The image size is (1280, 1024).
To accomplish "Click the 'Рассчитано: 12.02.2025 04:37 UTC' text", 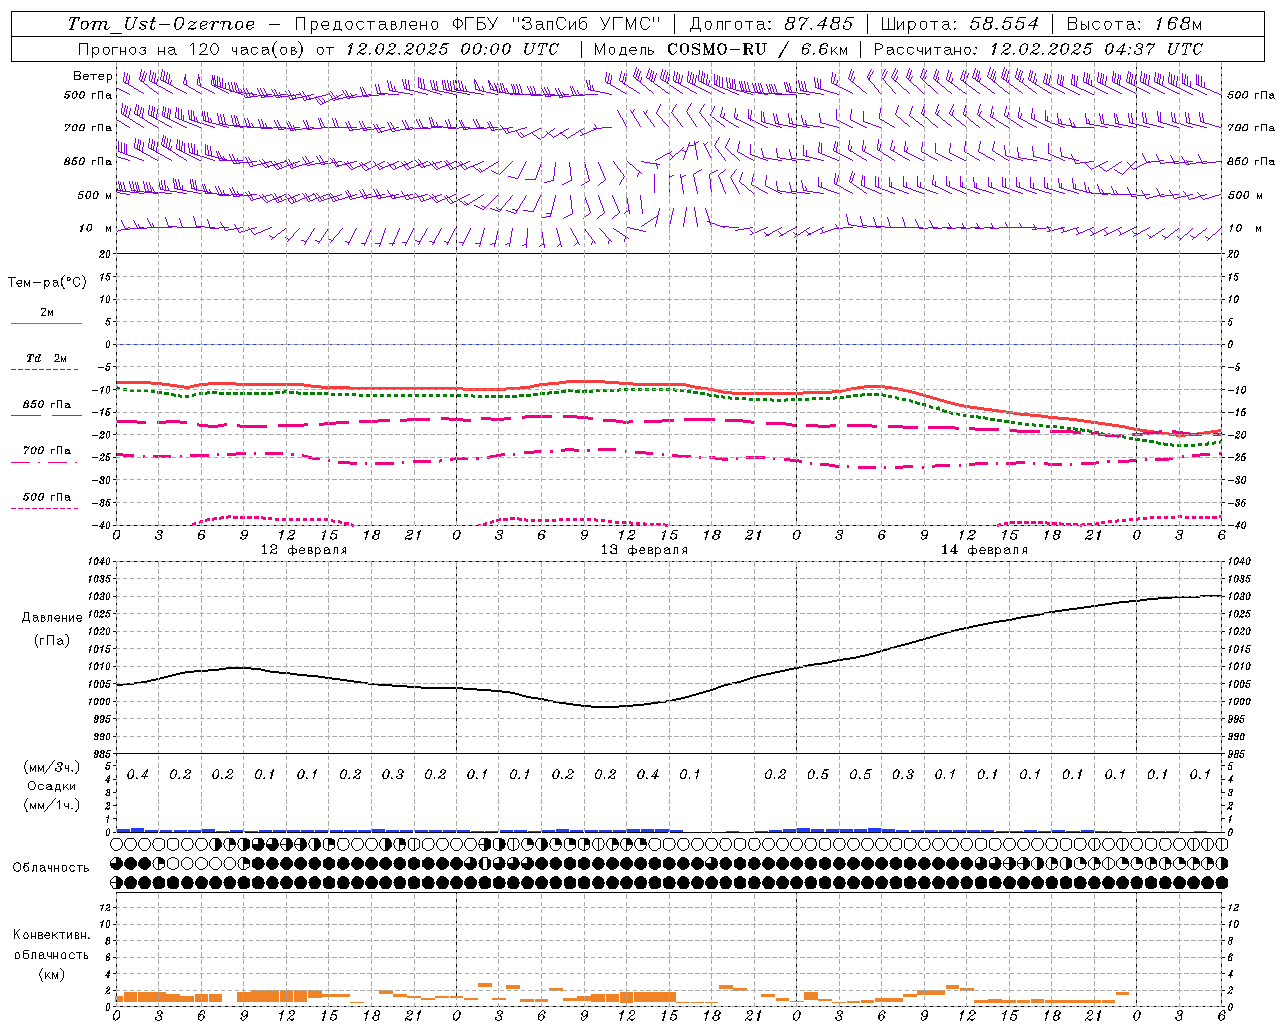I will 1038,49.
